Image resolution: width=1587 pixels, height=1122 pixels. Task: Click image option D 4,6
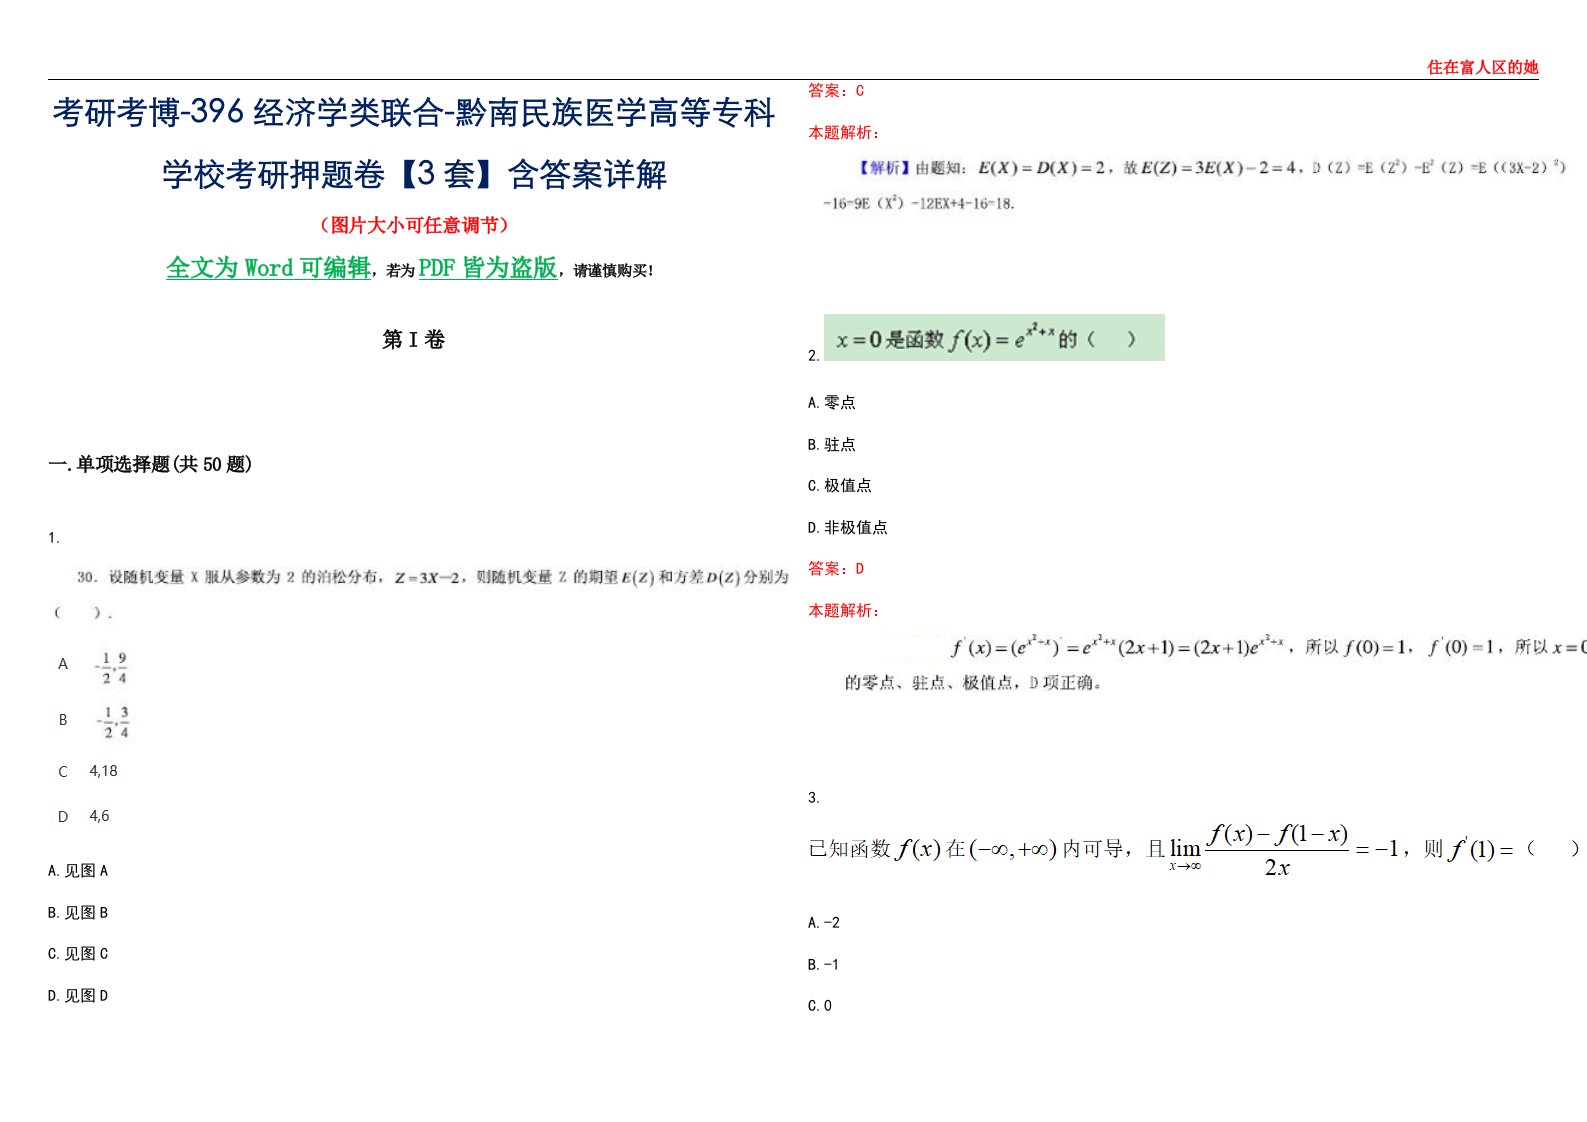click(84, 816)
